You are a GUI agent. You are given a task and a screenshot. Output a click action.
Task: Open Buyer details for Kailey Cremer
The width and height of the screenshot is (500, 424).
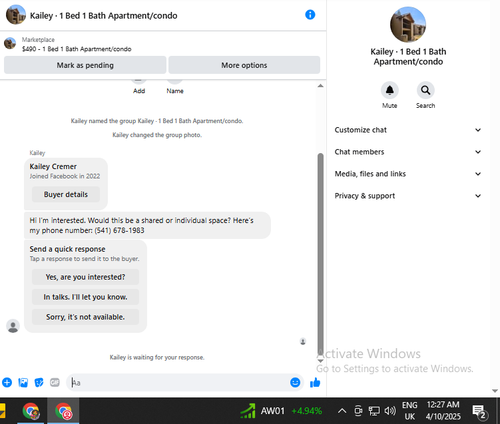point(66,194)
